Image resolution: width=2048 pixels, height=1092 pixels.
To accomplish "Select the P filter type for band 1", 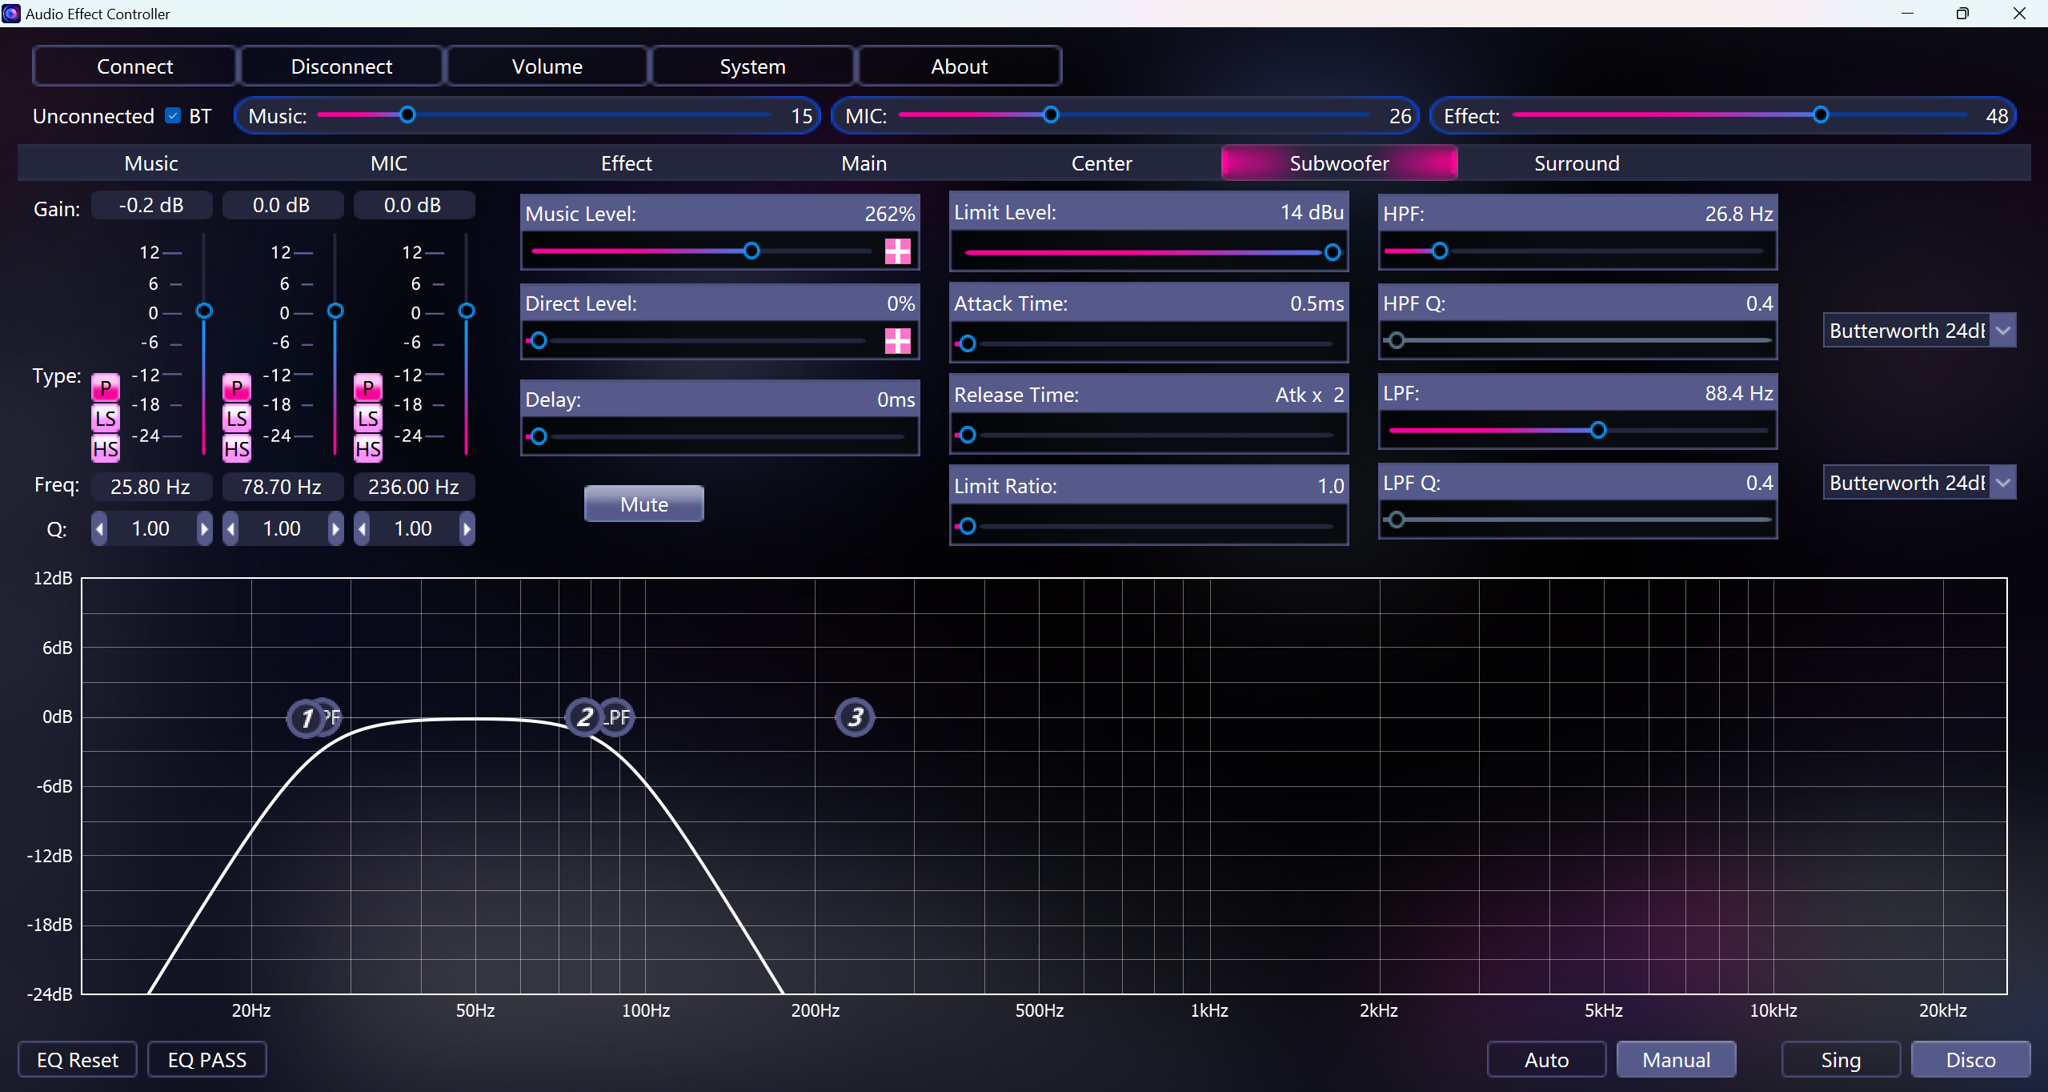I will [x=105, y=387].
